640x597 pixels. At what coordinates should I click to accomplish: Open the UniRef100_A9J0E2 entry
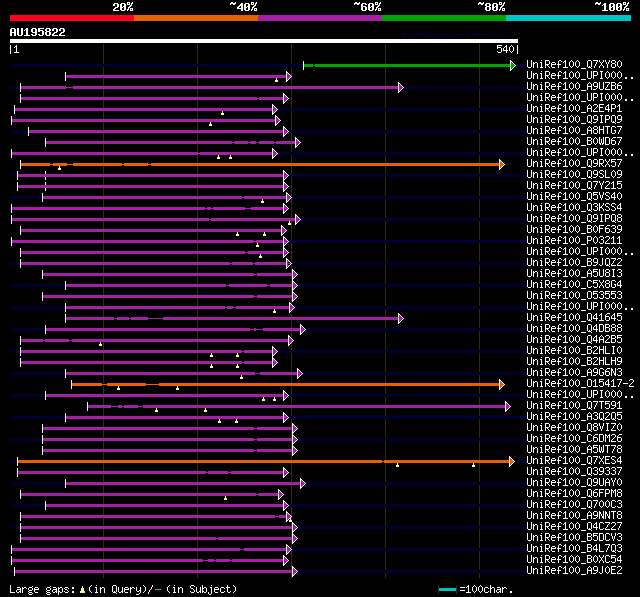click(x=574, y=570)
